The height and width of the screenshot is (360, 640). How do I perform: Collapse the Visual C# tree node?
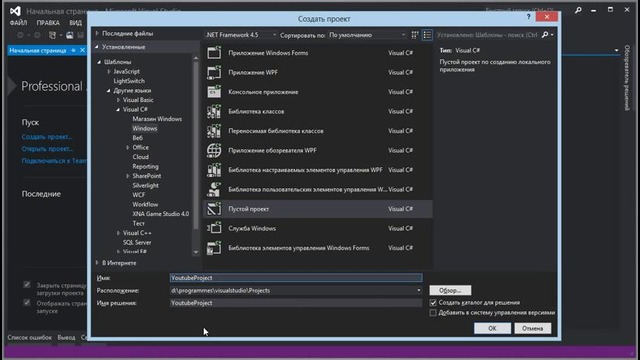[x=118, y=109]
